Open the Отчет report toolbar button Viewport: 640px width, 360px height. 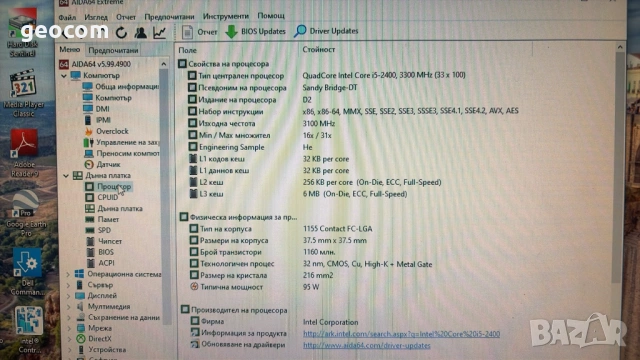199,32
